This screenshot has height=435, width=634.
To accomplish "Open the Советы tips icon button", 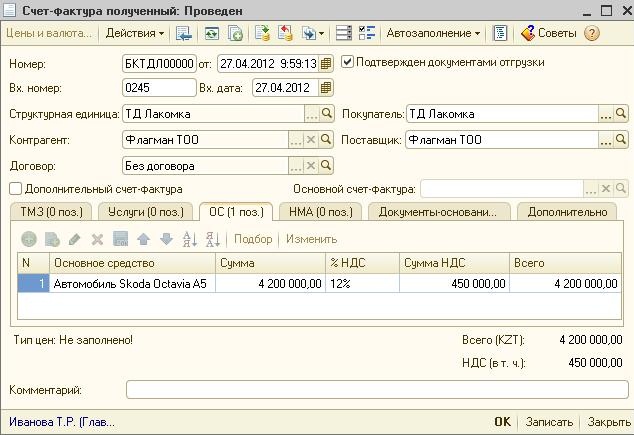I will tap(548, 33).
